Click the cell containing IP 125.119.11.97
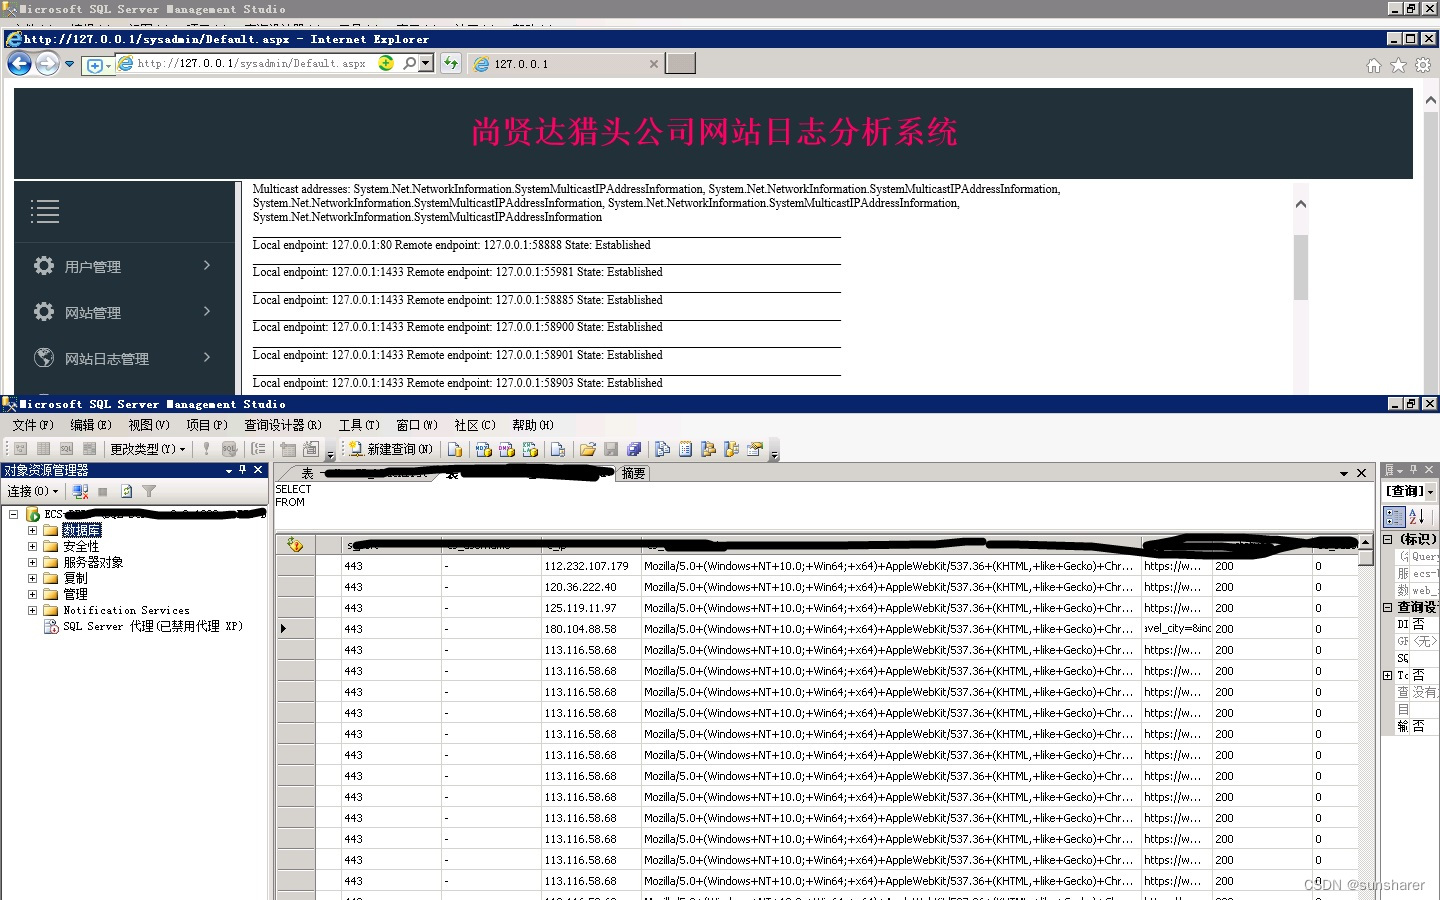 coord(592,608)
